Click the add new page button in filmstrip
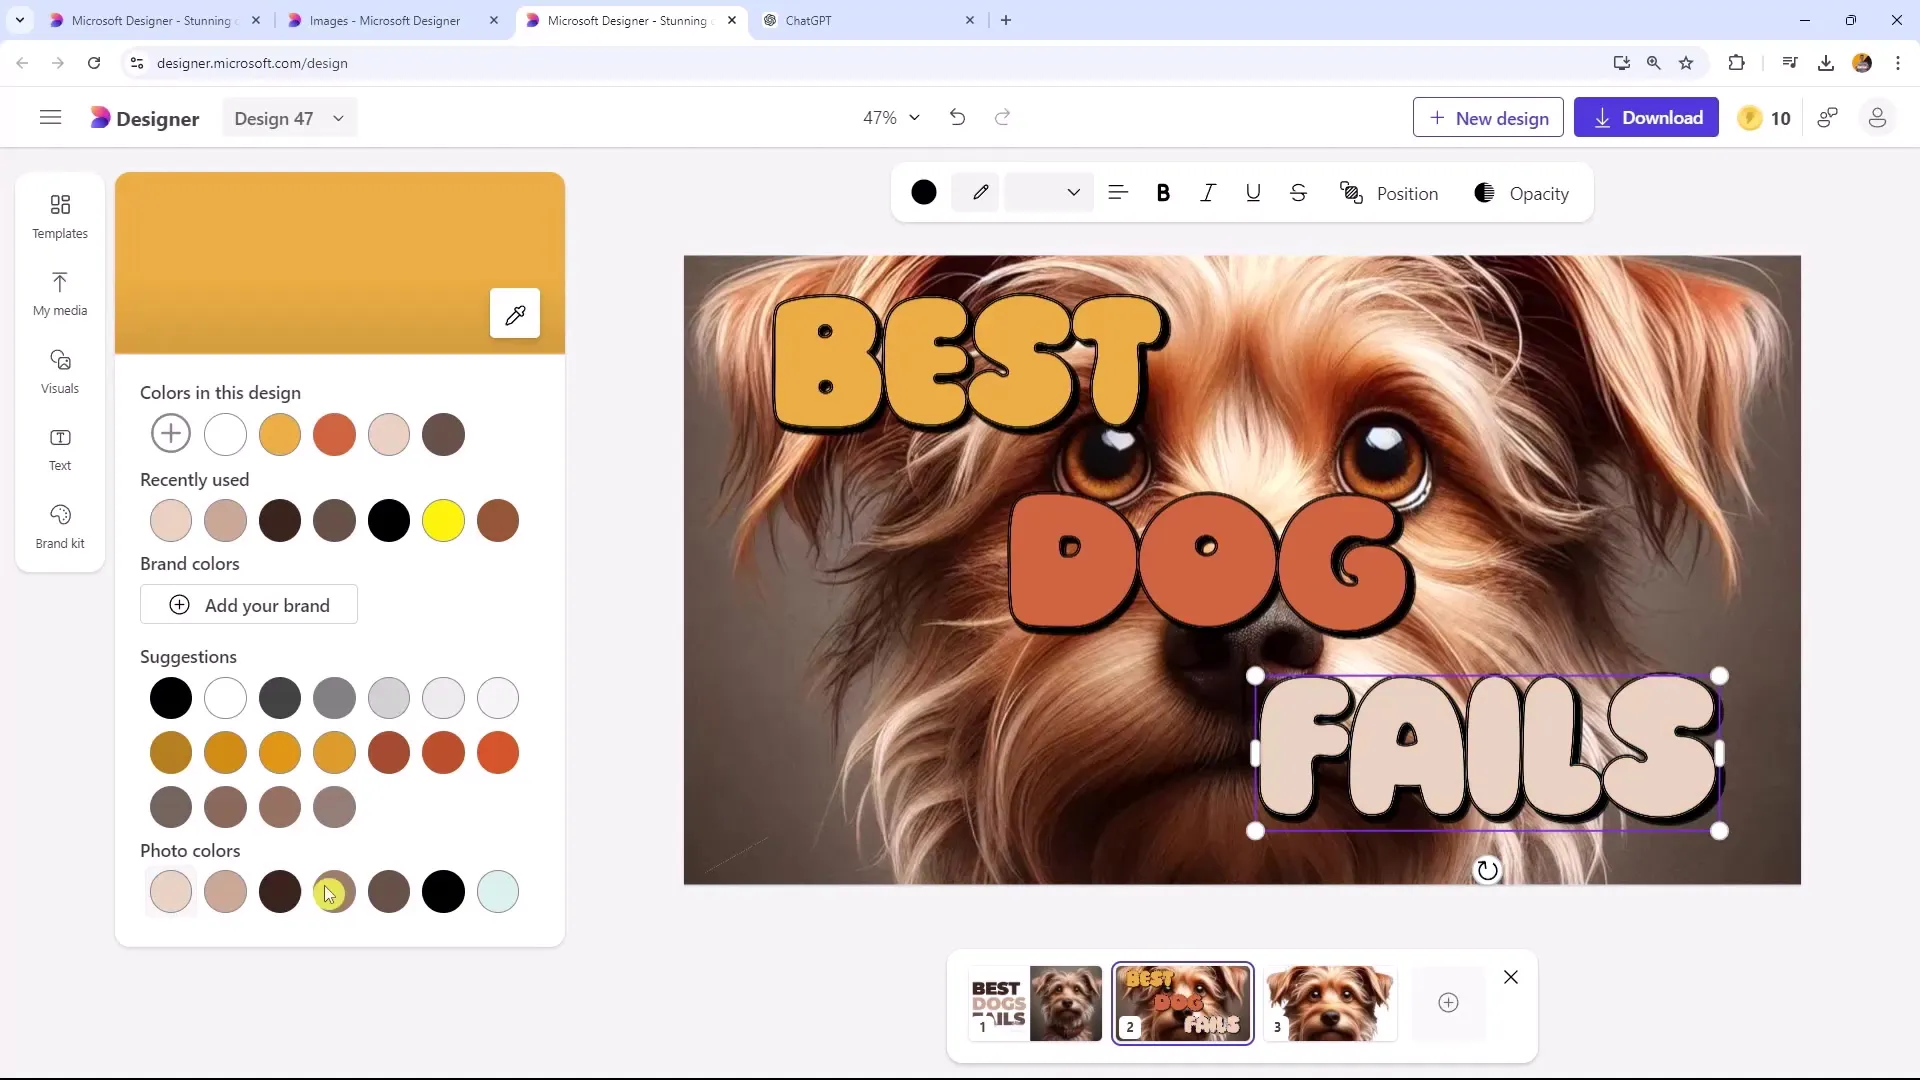1920x1080 pixels. [x=1449, y=1002]
